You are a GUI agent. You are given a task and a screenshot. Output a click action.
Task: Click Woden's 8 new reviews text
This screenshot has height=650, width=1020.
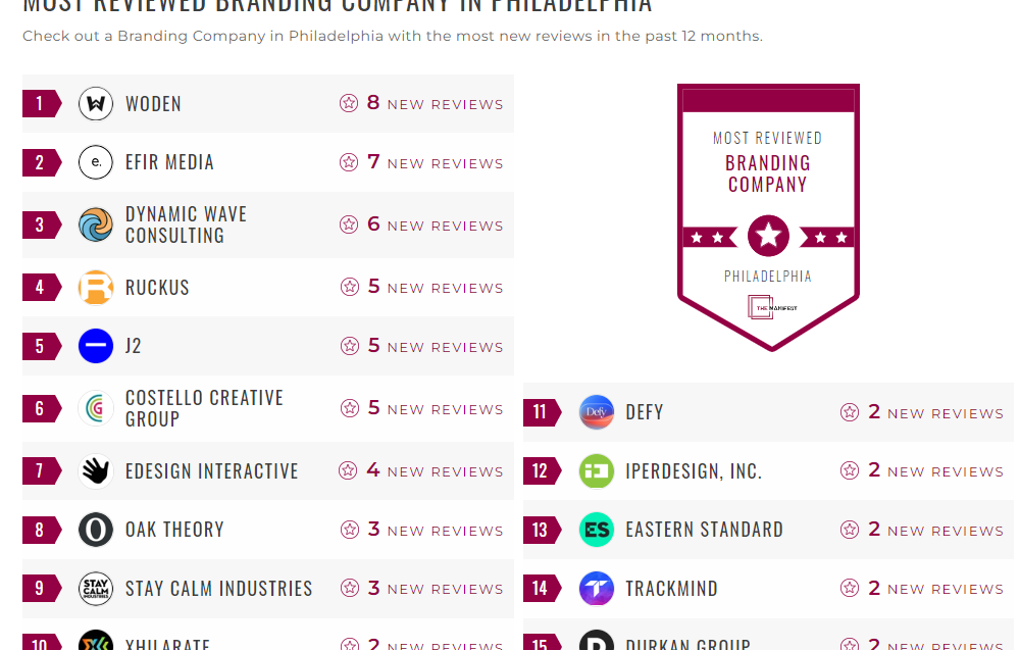(434, 104)
